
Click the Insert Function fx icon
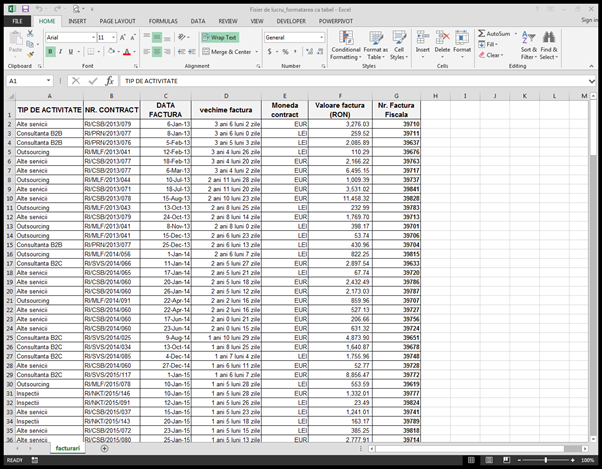[x=109, y=81]
